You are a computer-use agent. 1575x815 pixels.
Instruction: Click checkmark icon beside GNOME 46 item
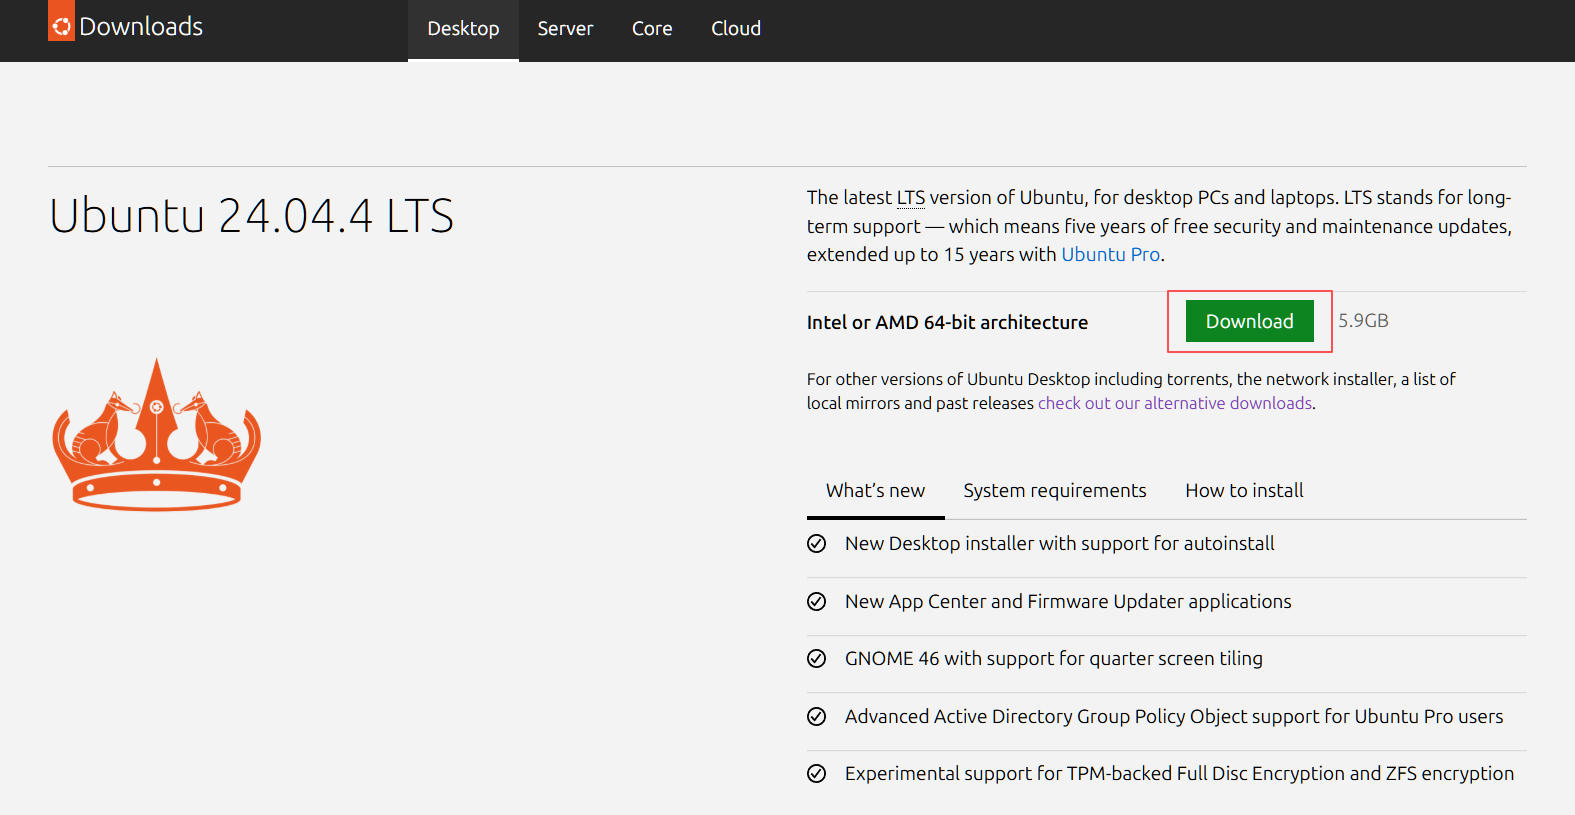point(817,659)
